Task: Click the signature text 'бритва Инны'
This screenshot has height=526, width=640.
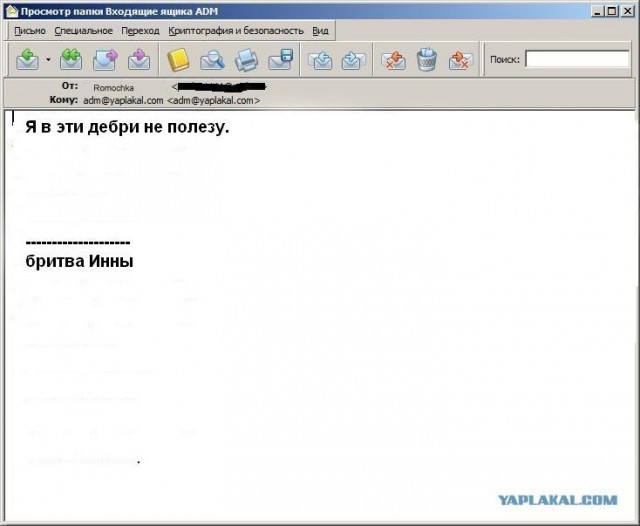Action: point(79,261)
